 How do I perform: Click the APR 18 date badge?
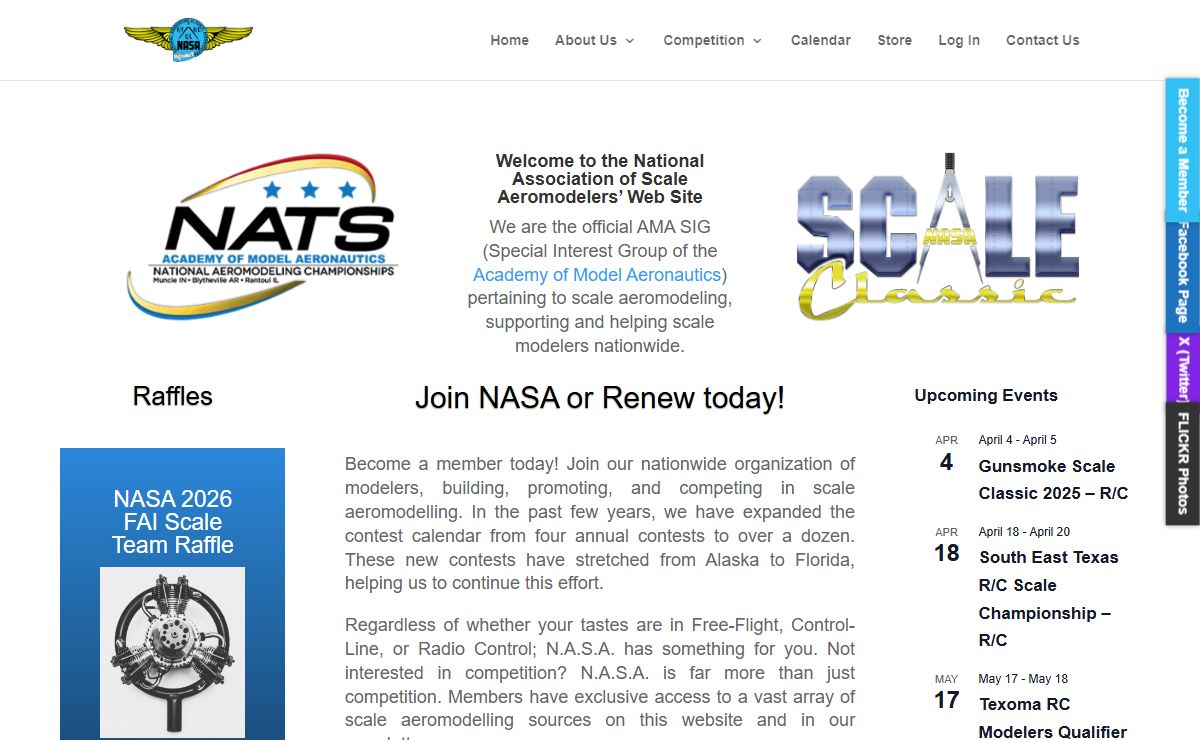pyautogui.click(x=947, y=546)
